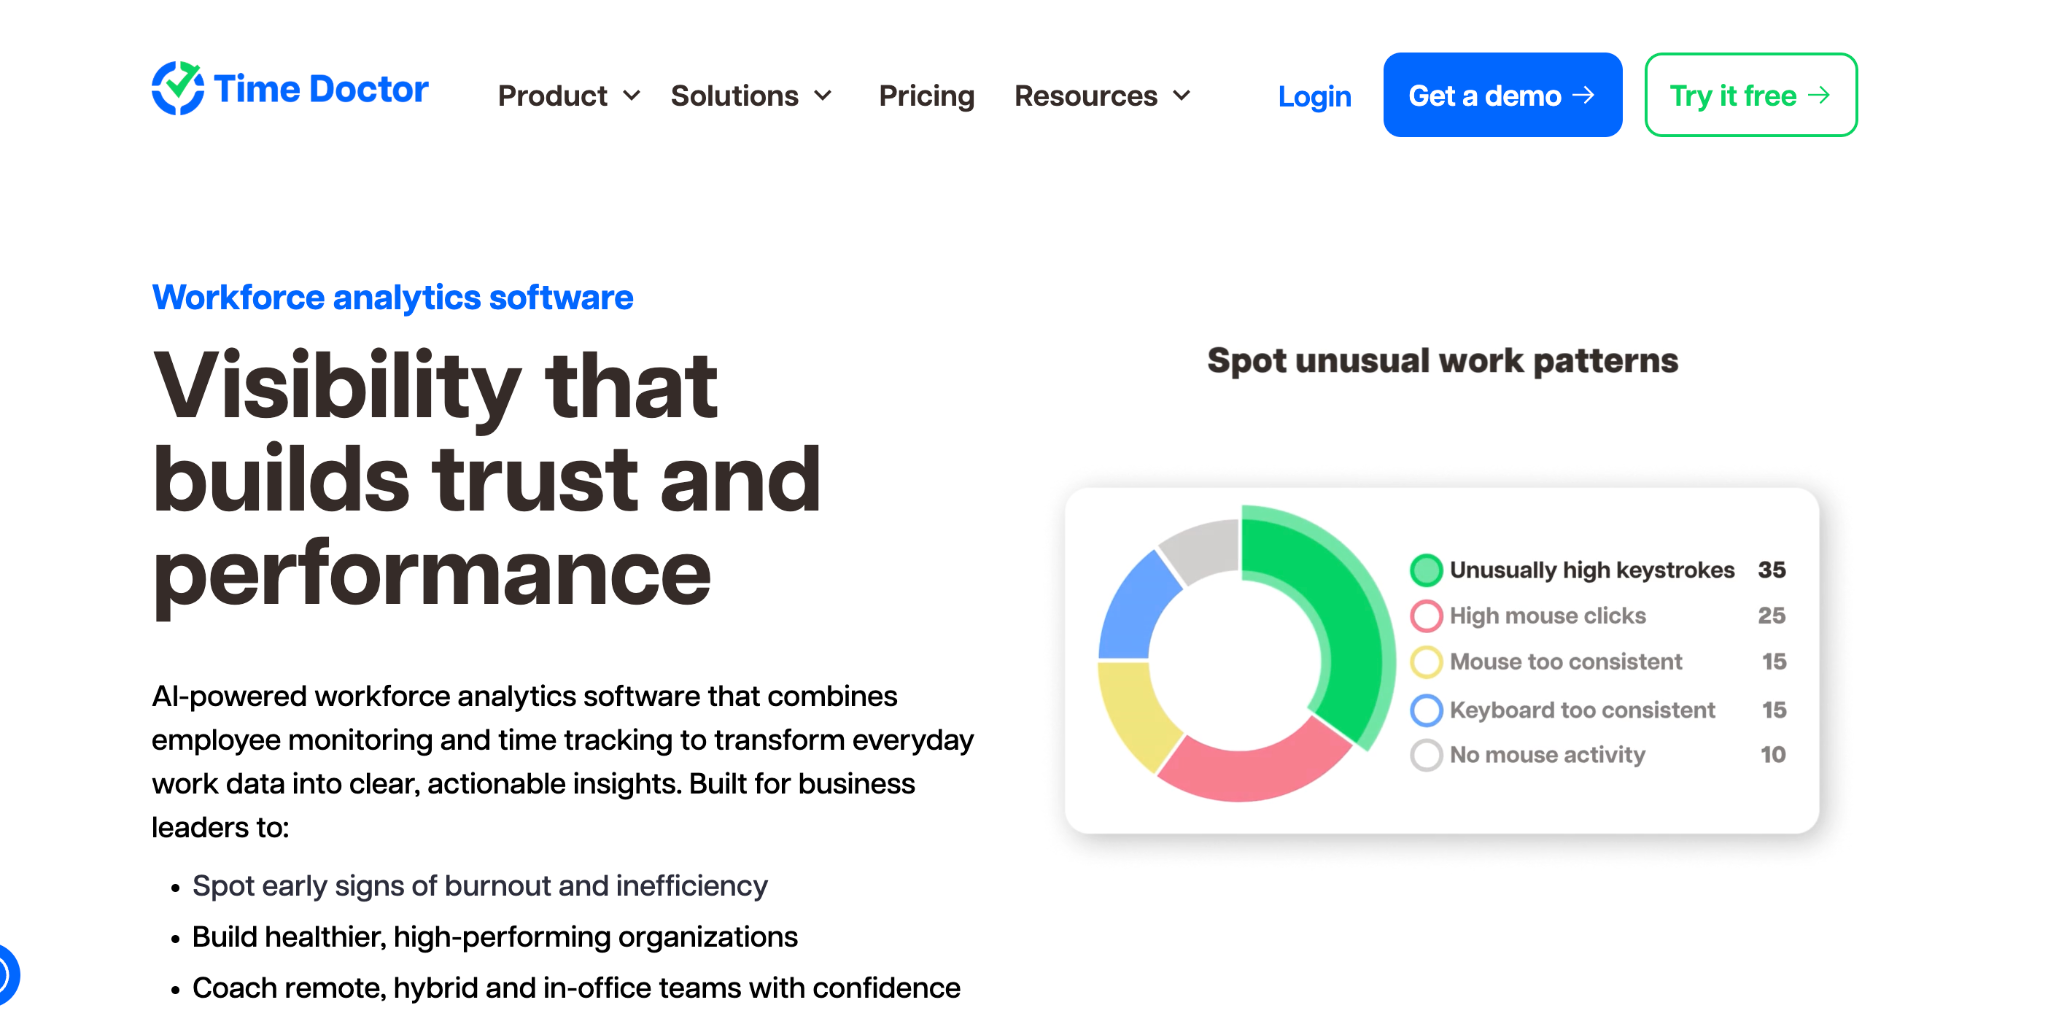The width and height of the screenshot is (2048, 1018).
Task: Click the value 25 in the legend
Action: (x=1771, y=616)
